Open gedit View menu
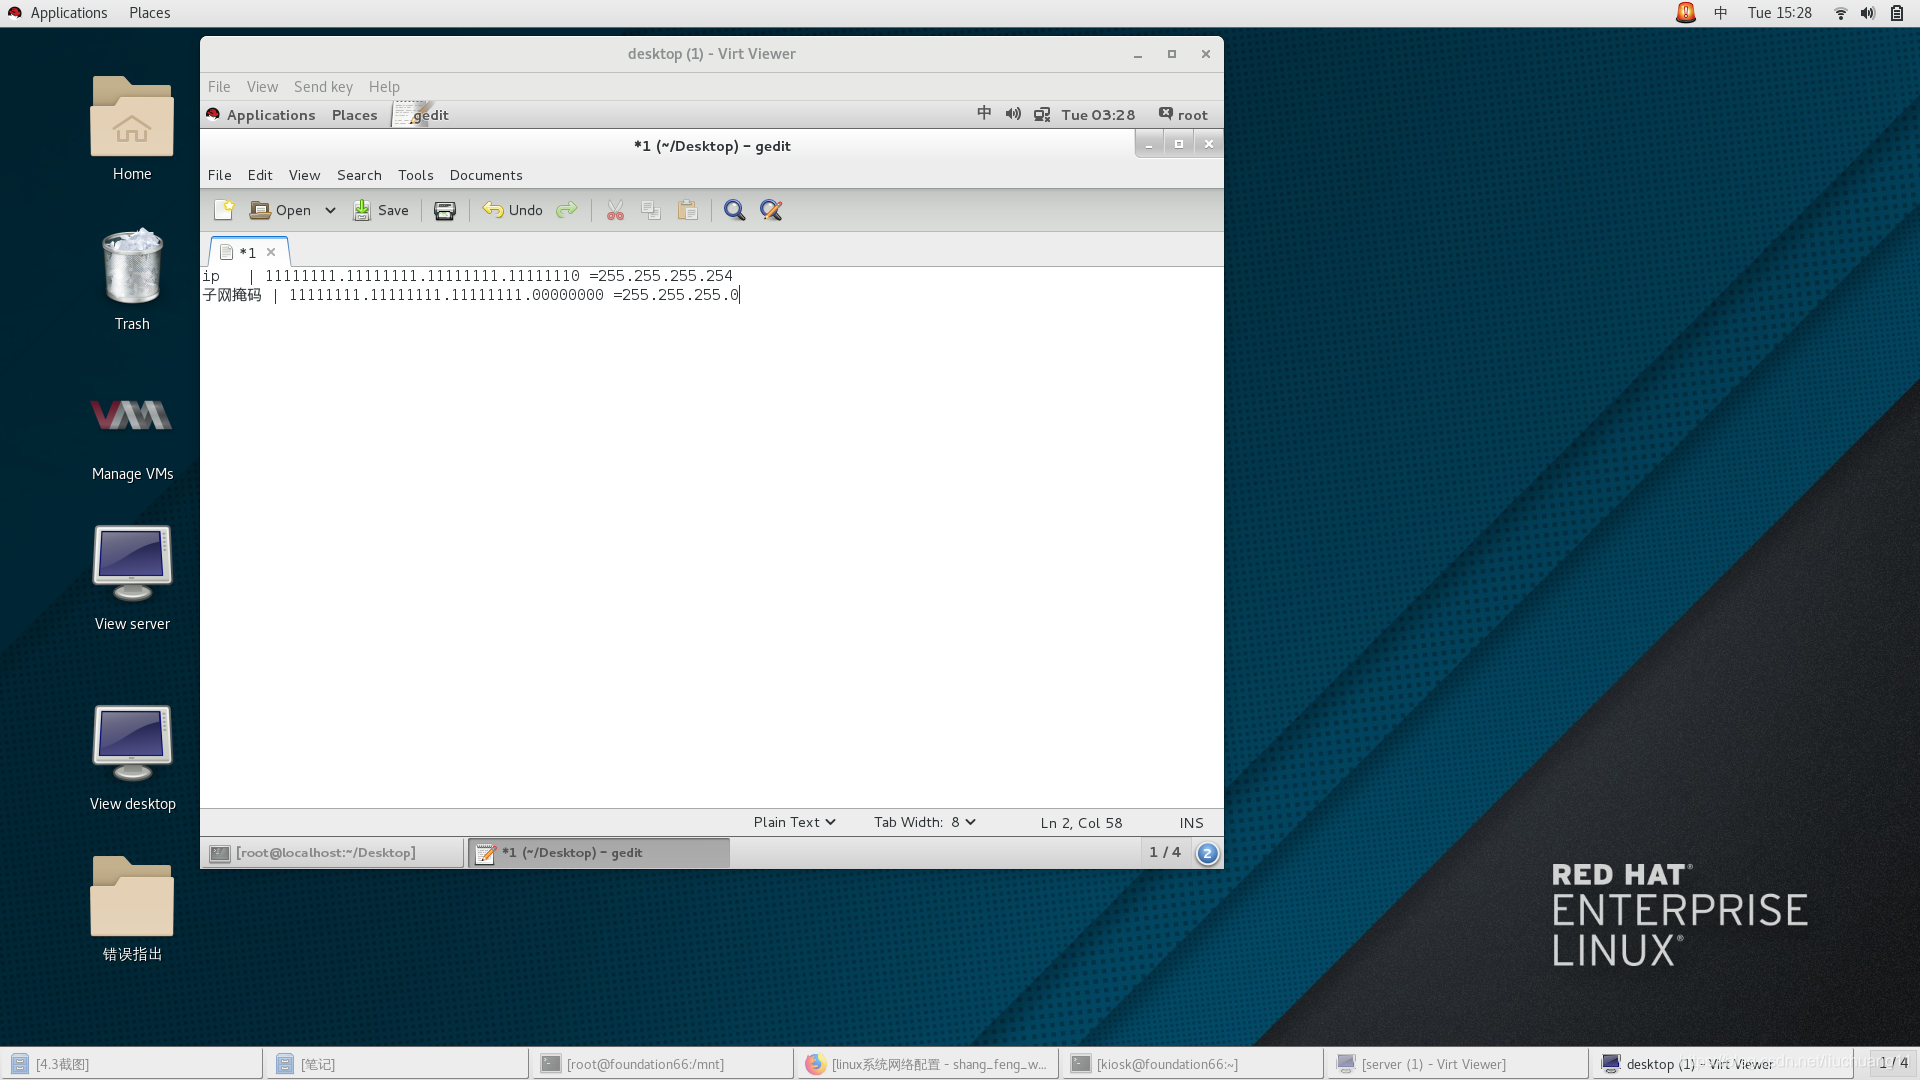Viewport: 1920px width, 1080px height. [x=304, y=175]
